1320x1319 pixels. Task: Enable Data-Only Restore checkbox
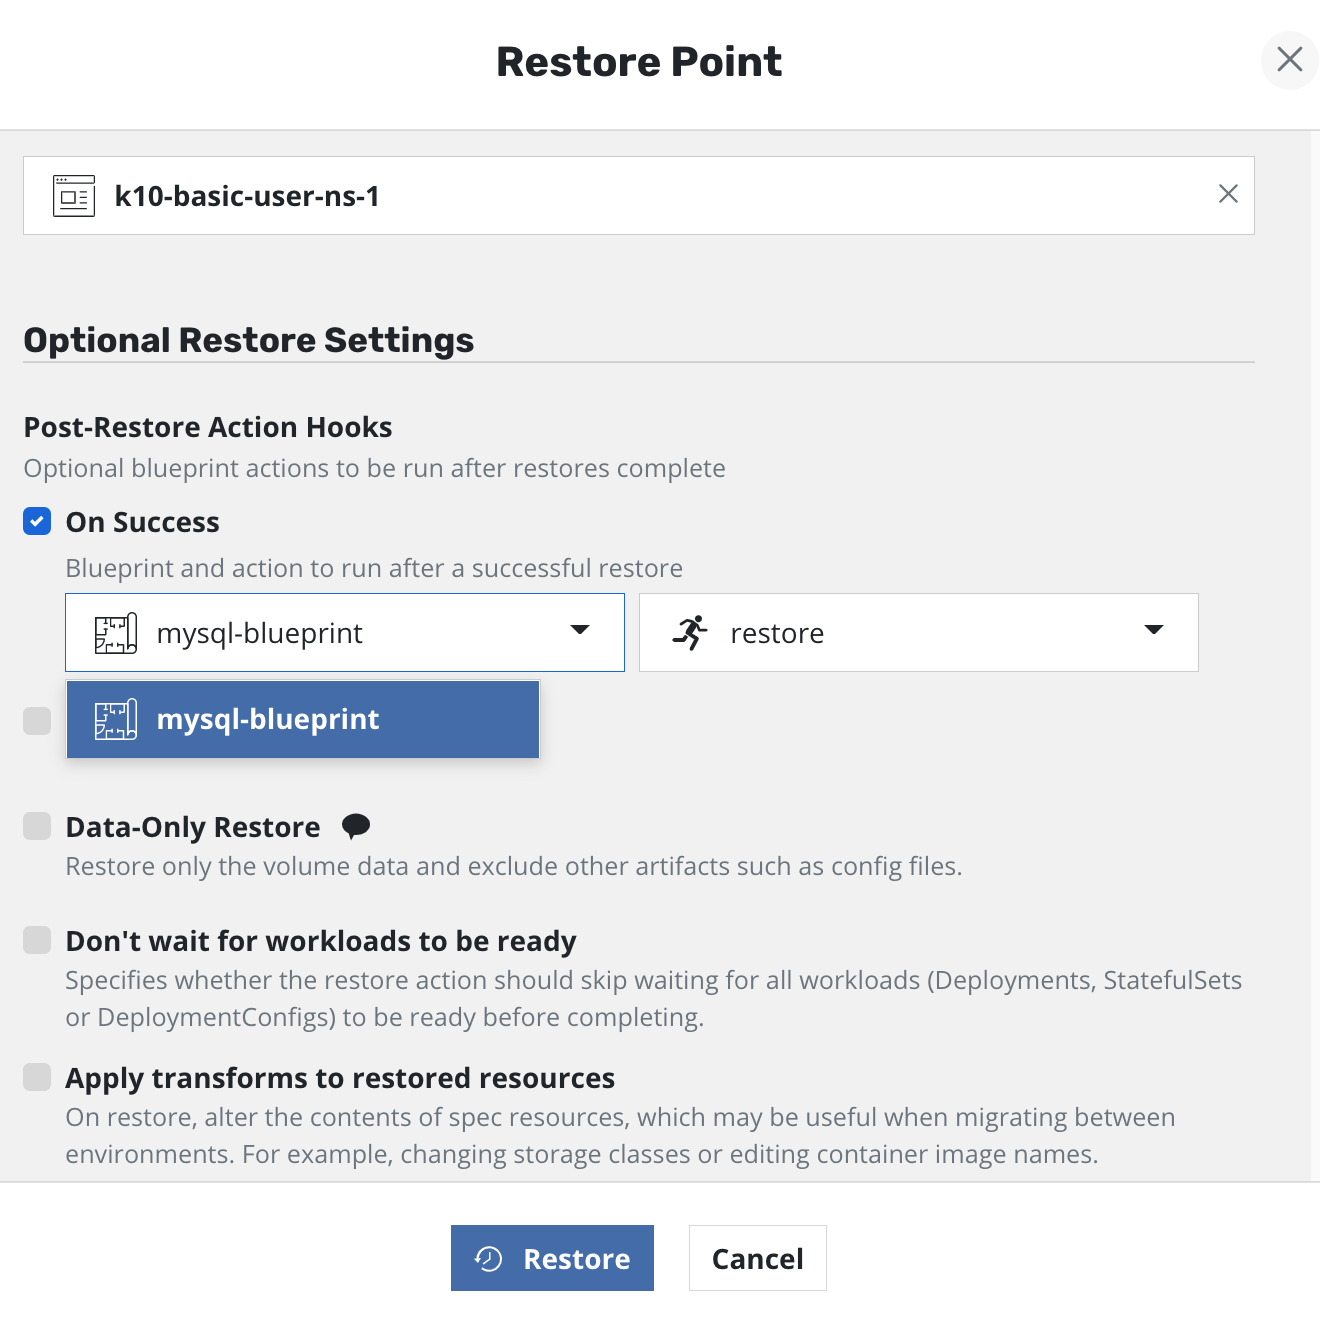coord(37,826)
